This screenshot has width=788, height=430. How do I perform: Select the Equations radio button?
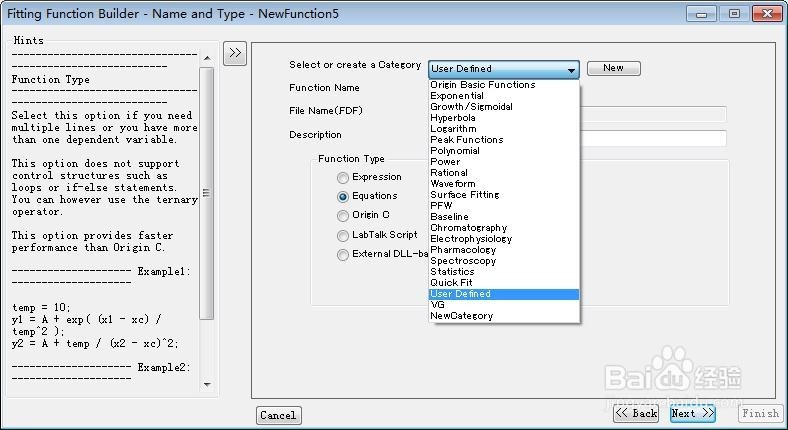tap(343, 197)
